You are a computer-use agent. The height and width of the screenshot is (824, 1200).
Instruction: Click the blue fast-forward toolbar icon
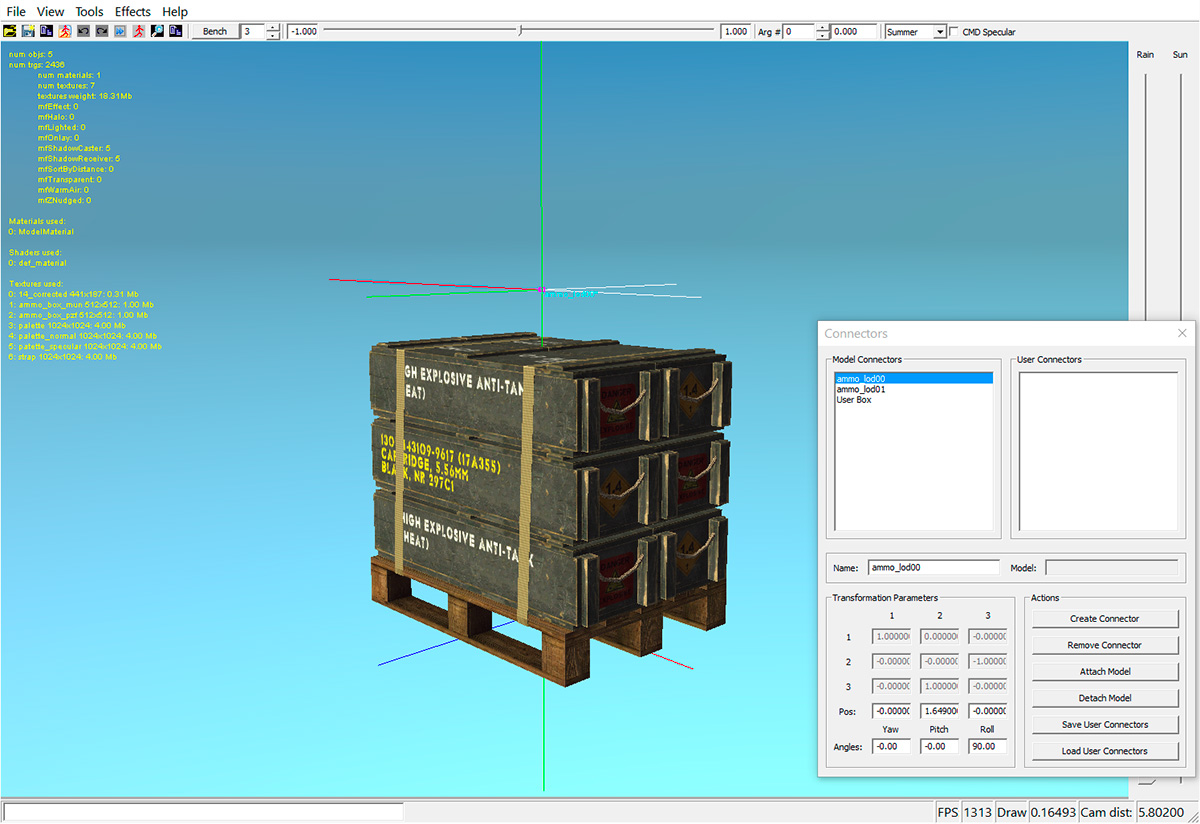[x=120, y=32]
